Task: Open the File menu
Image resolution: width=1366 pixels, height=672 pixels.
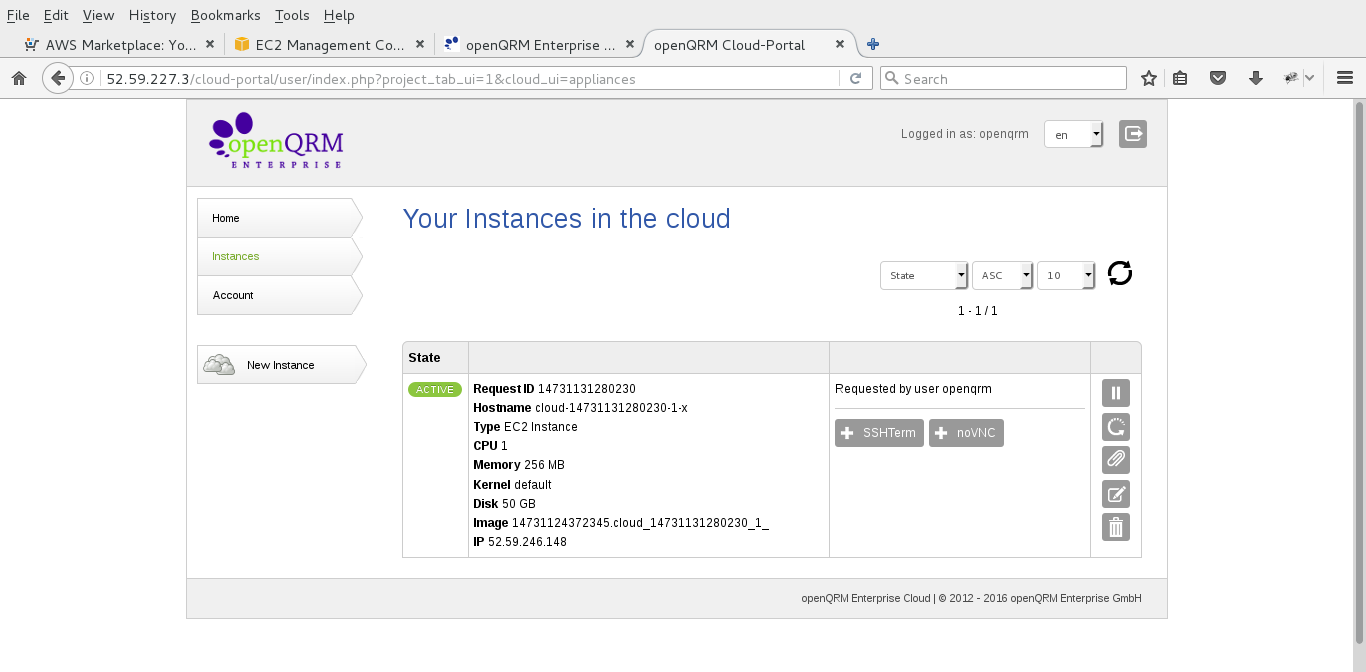Action: [x=18, y=15]
